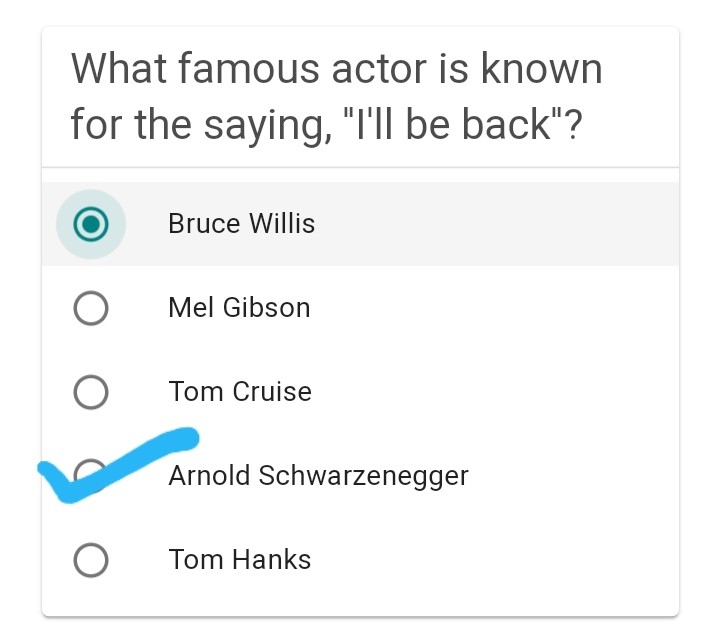This screenshot has height=628, width=720.
Task: Click the surname "Schwarzenegger"
Action: click(364, 477)
